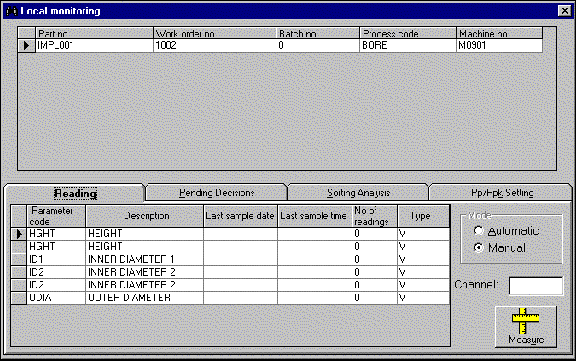Click Type cell V in ODIA row
Screen dimensions: 576x361
[x=423, y=297]
